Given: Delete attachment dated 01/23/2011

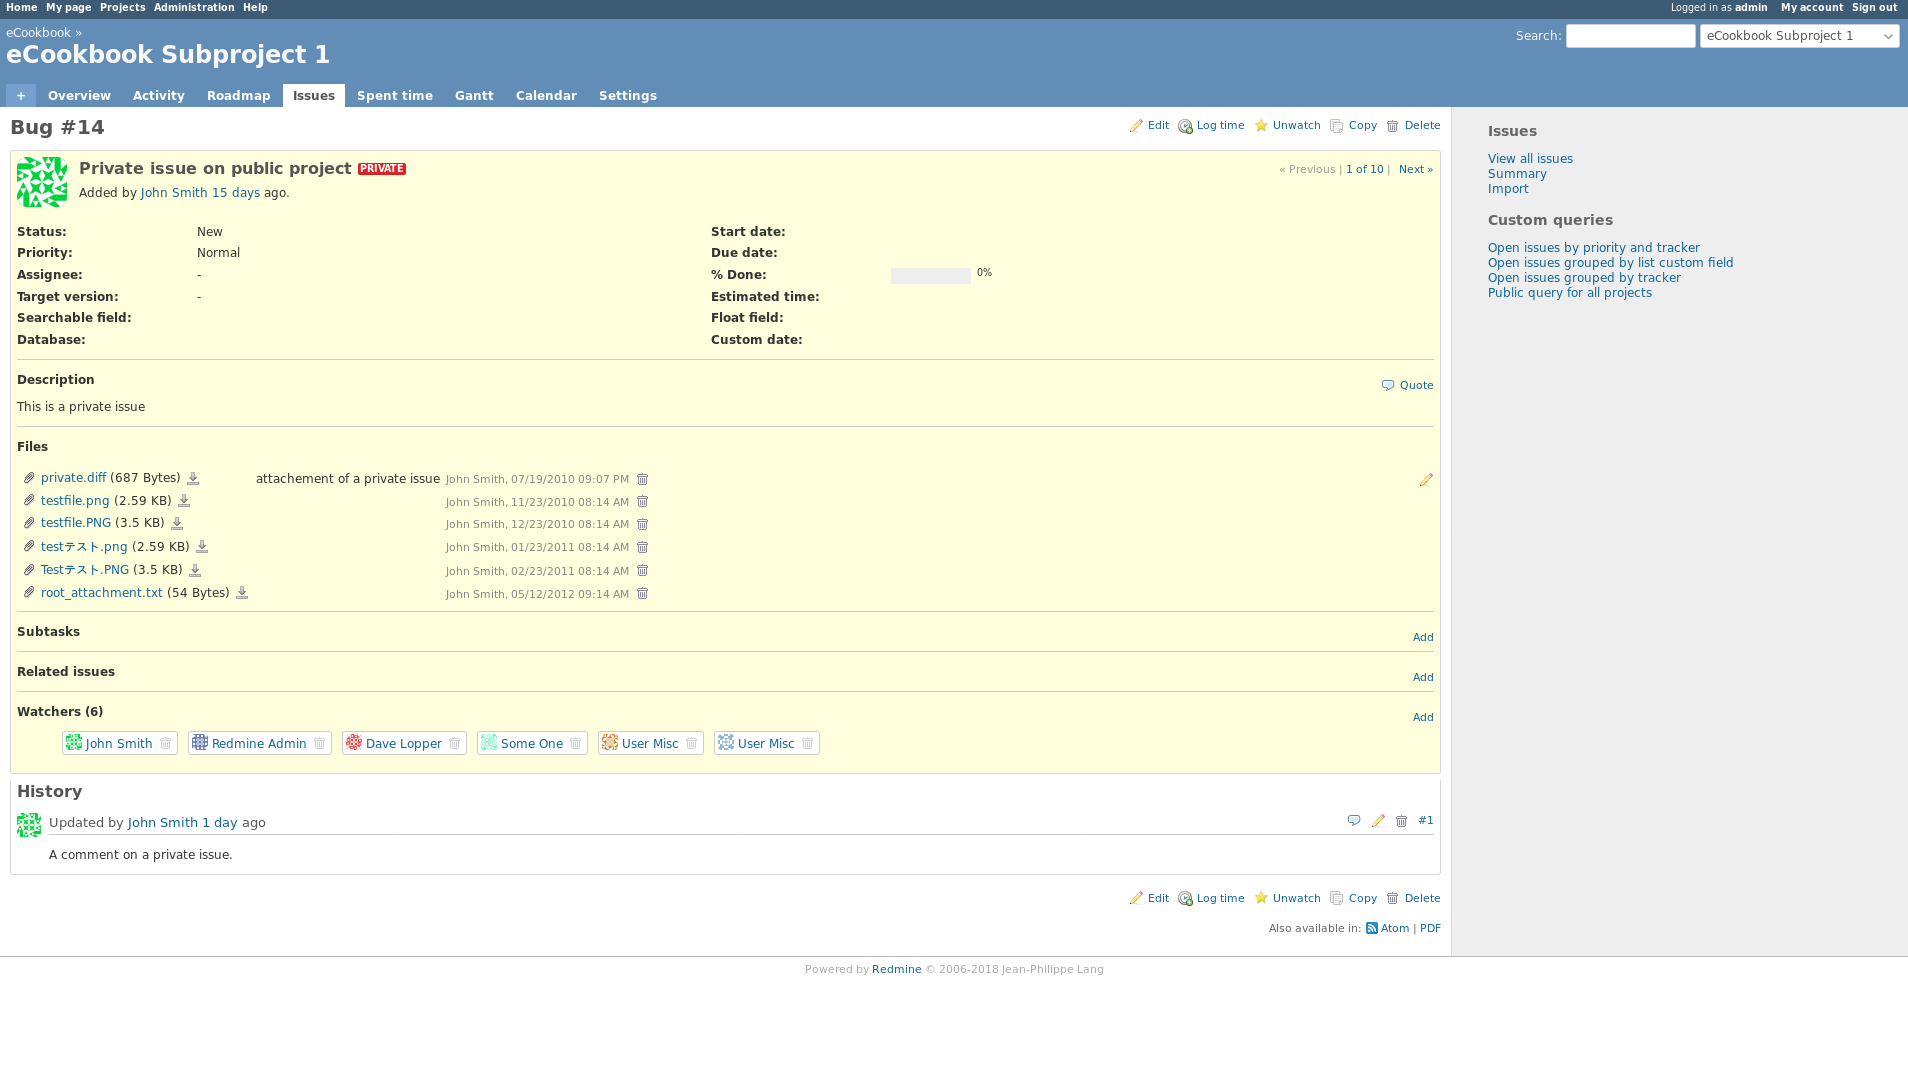Looking at the screenshot, I should [643, 547].
